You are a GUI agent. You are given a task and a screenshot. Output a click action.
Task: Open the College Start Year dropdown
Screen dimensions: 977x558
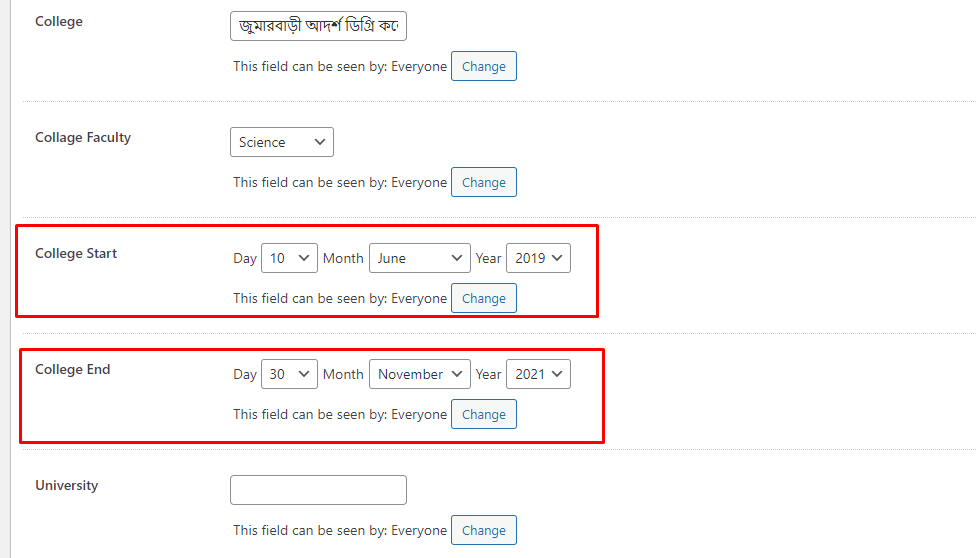[x=538, y=258]
